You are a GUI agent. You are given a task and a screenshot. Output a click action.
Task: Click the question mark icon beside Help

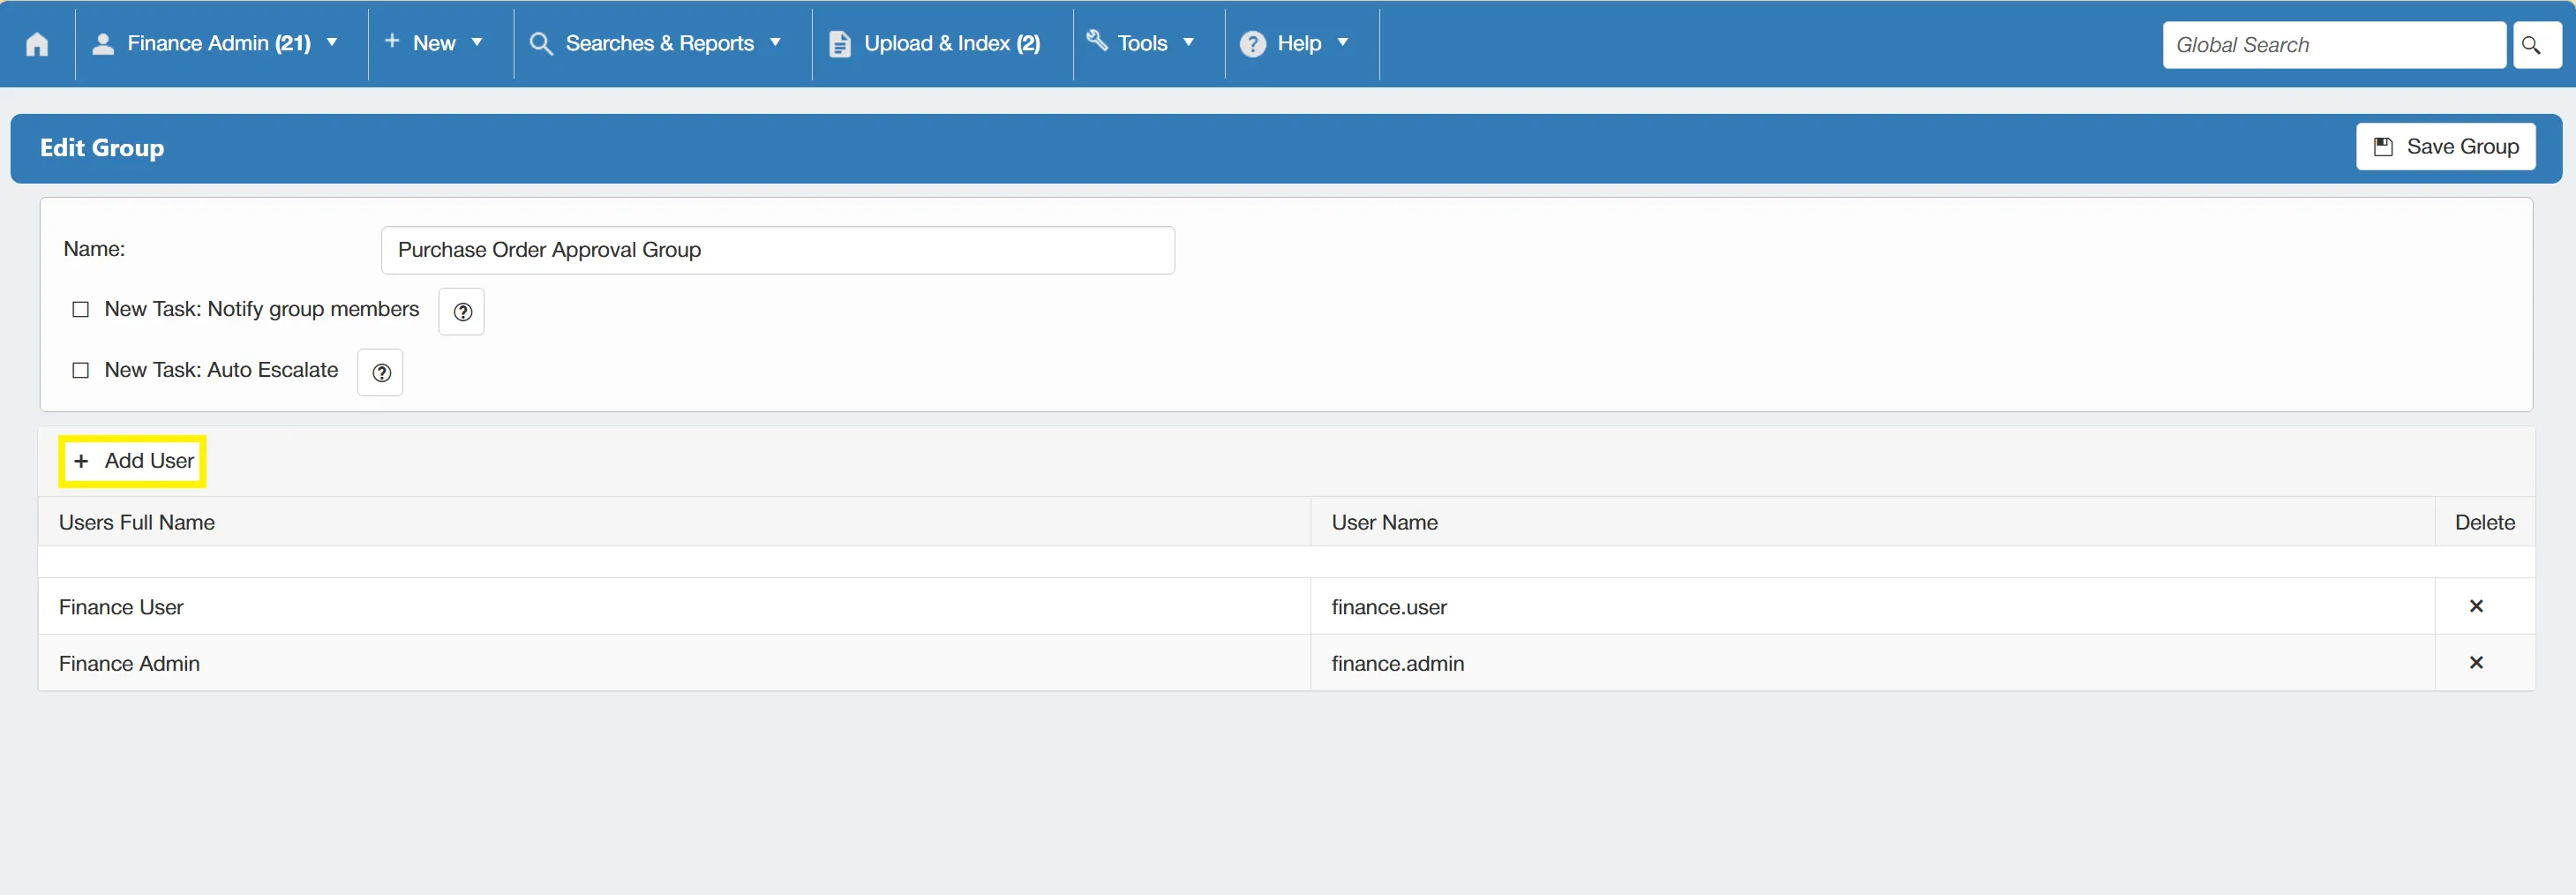pyautogui.click(x=1252, y=44)
